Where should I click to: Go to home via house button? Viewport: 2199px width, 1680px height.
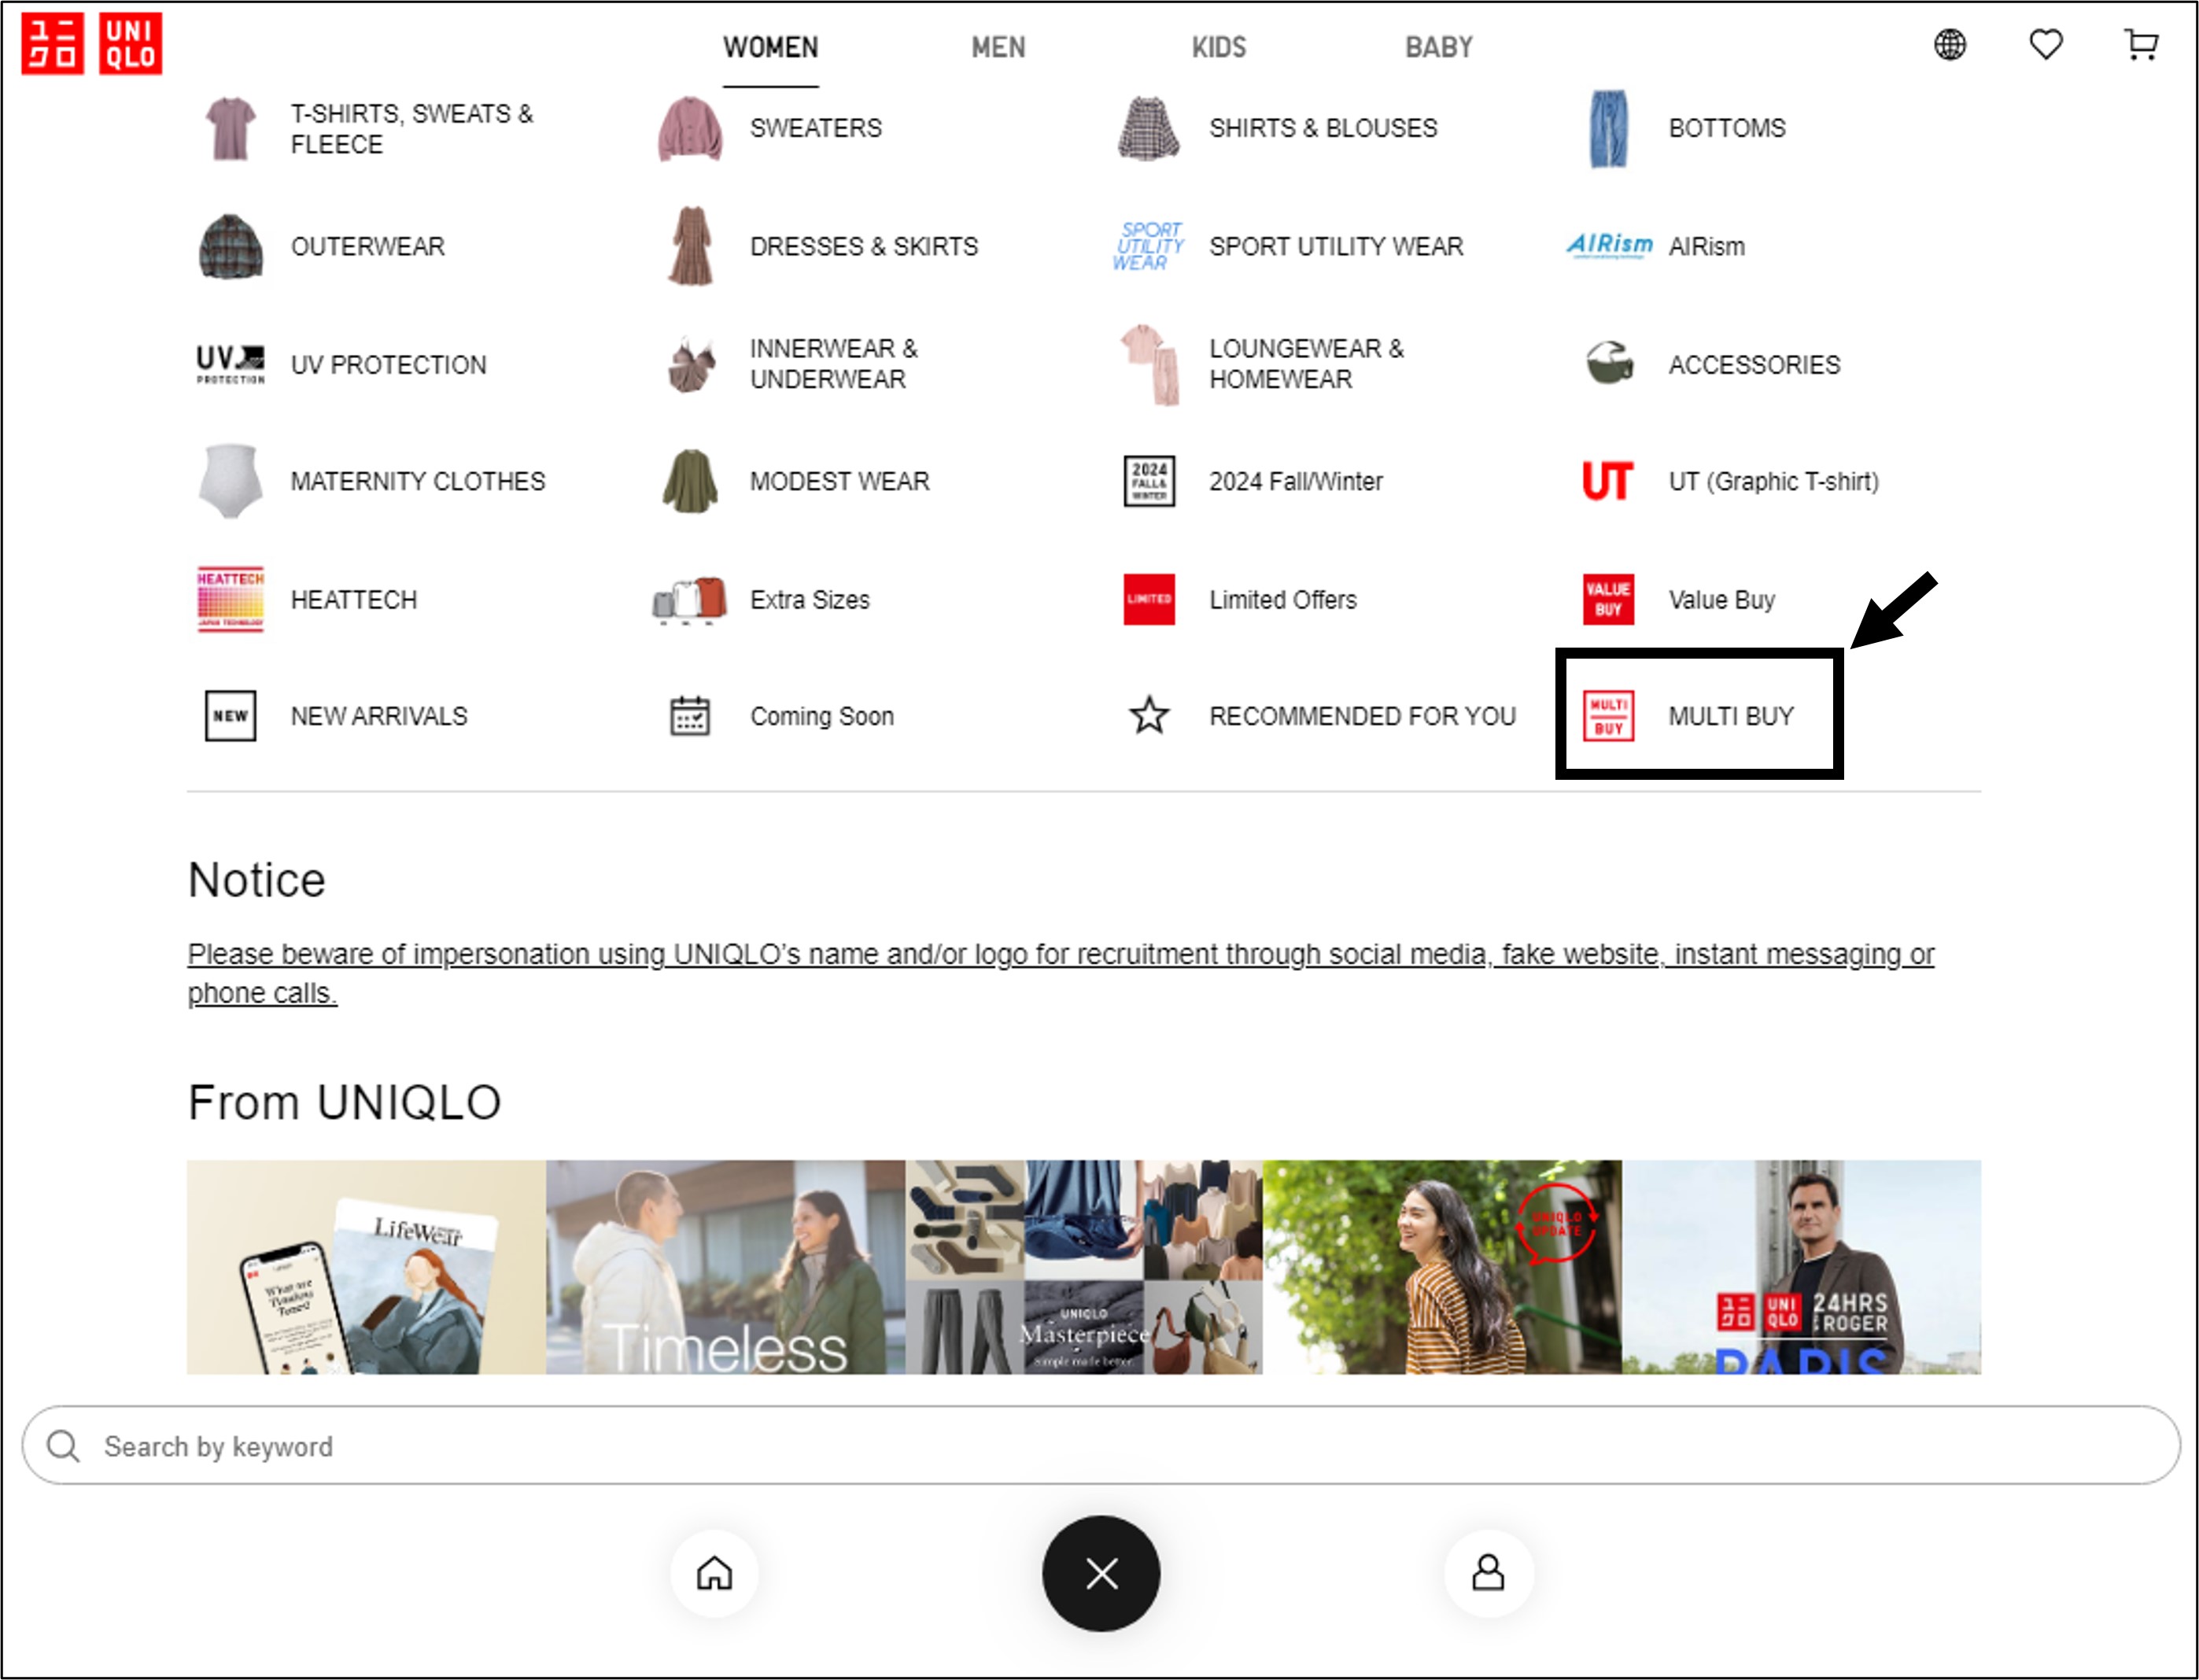pyautogui.click(x=714, y=1573)
